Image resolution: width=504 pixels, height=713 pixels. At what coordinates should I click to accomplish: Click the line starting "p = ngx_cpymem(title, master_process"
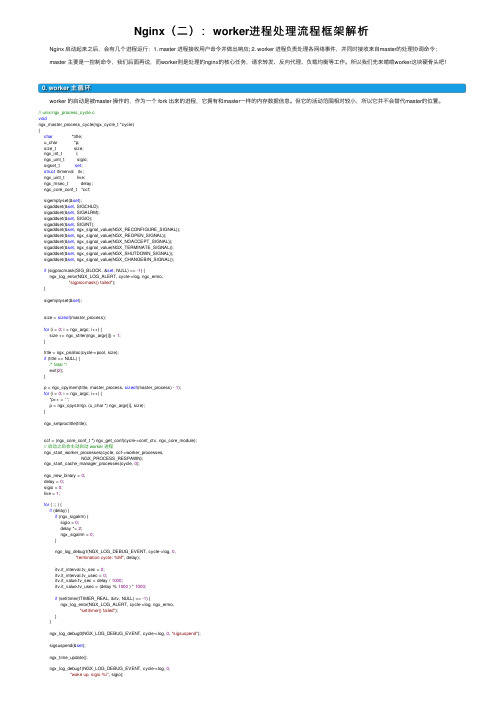pos(112,387)
